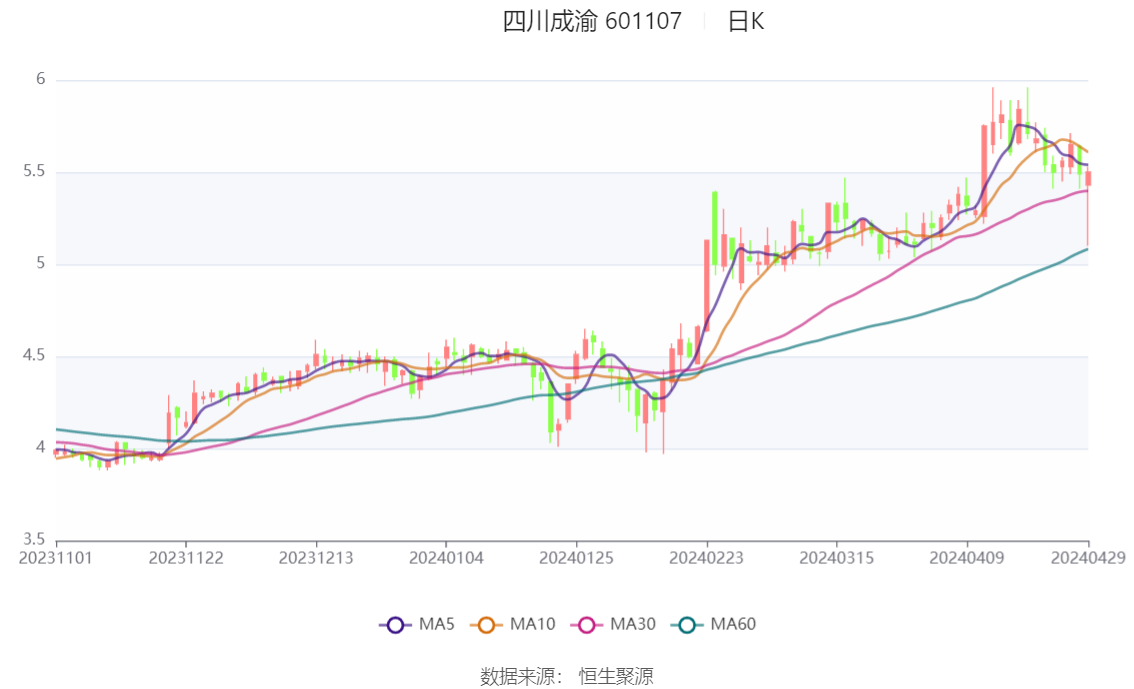Hide the MA30 line via its label

click(633, 624)
